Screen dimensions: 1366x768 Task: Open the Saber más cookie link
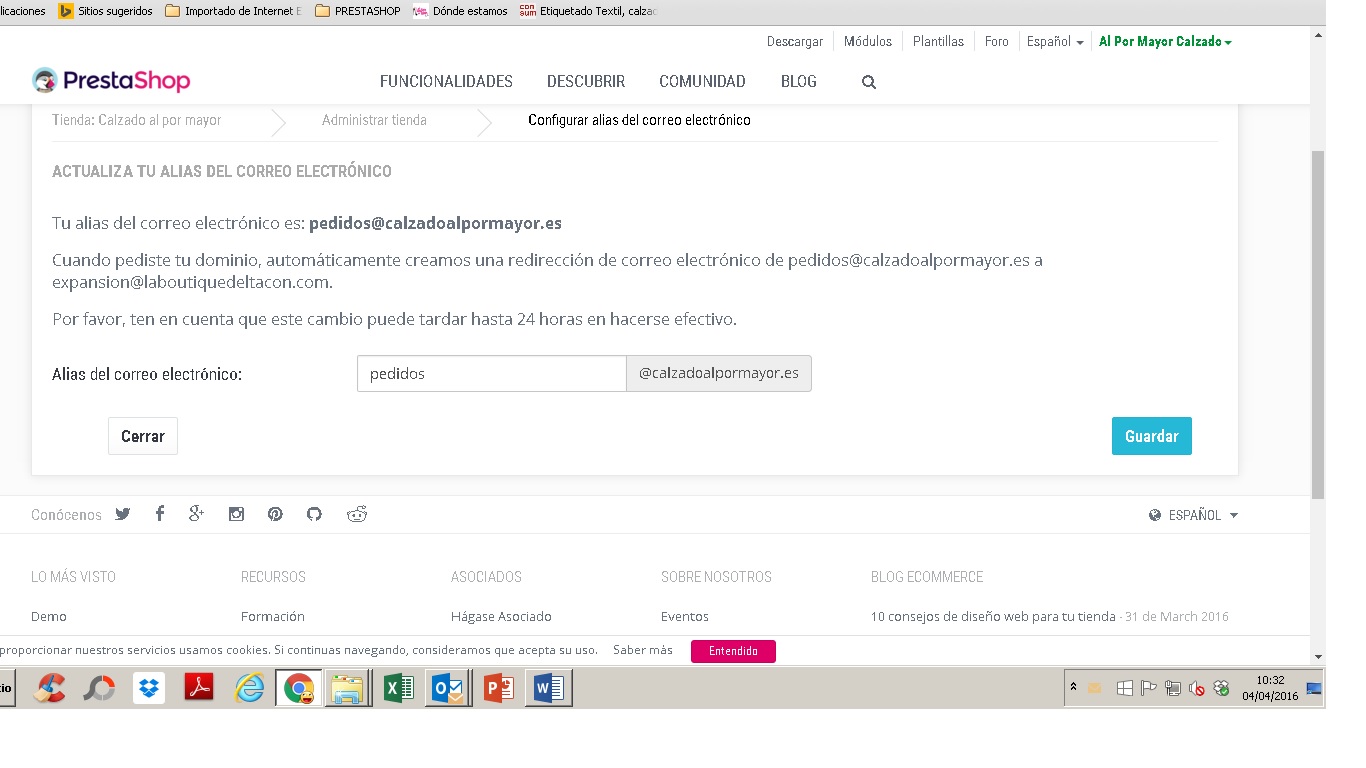coord(643,650)
